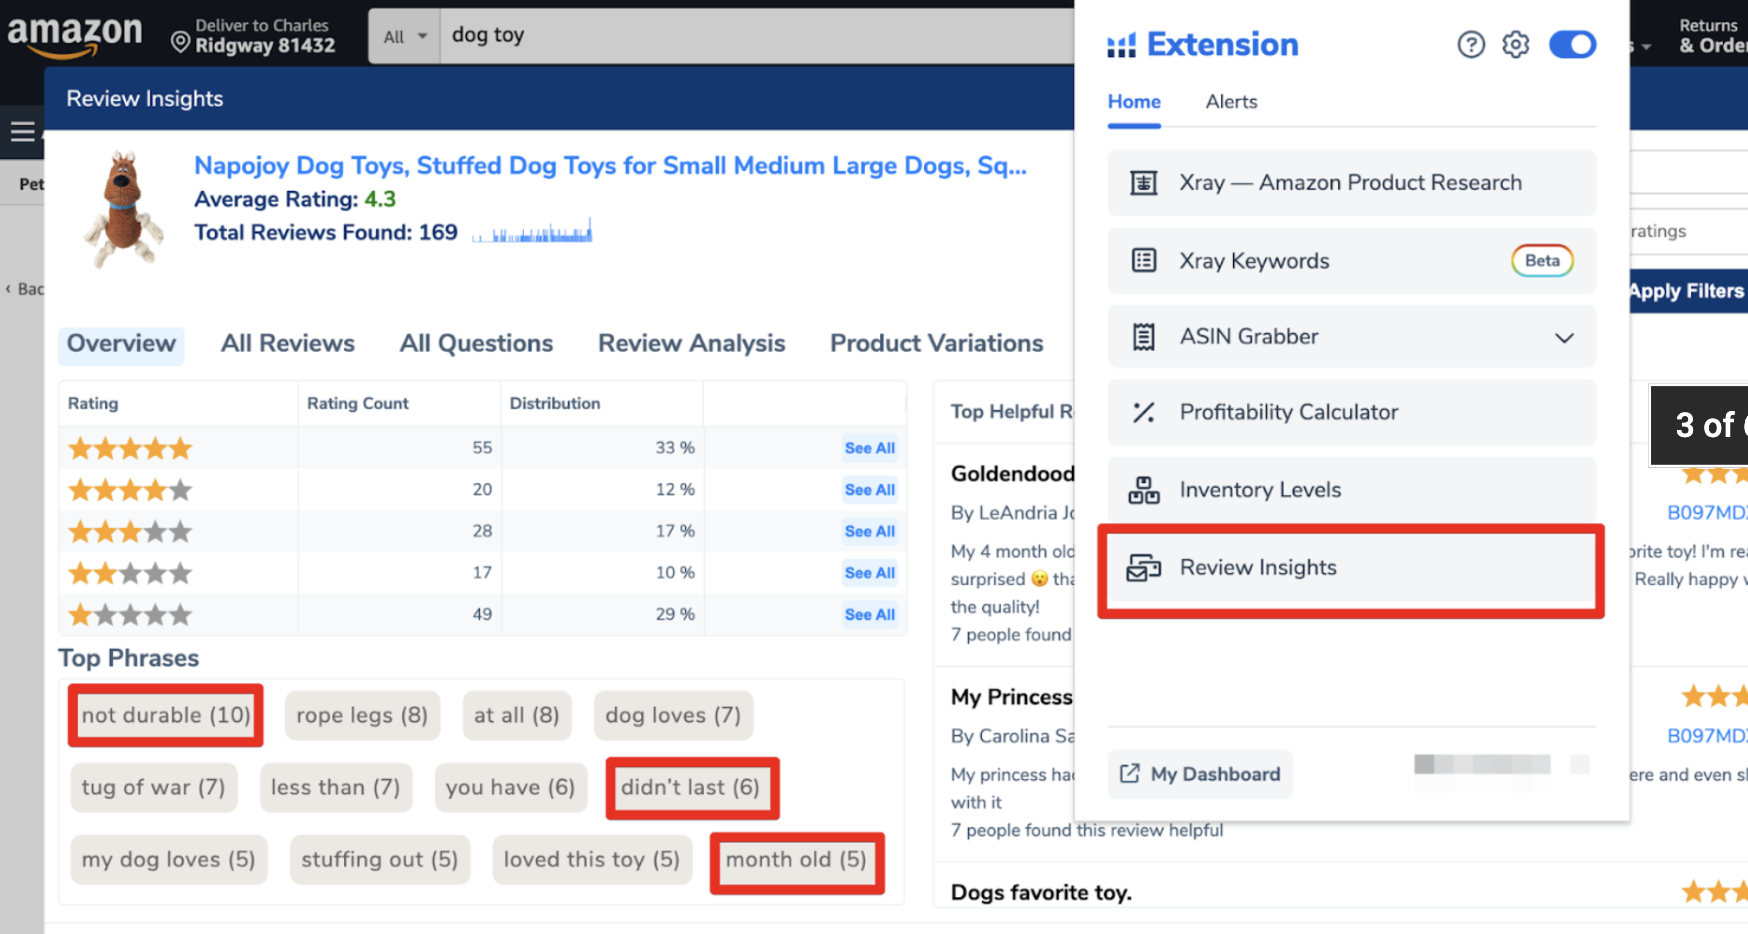Select the 'dog loves (7)' phrase
Image resolution: width=1748 pixels, height=934 pixels.
tap(673, 715)
